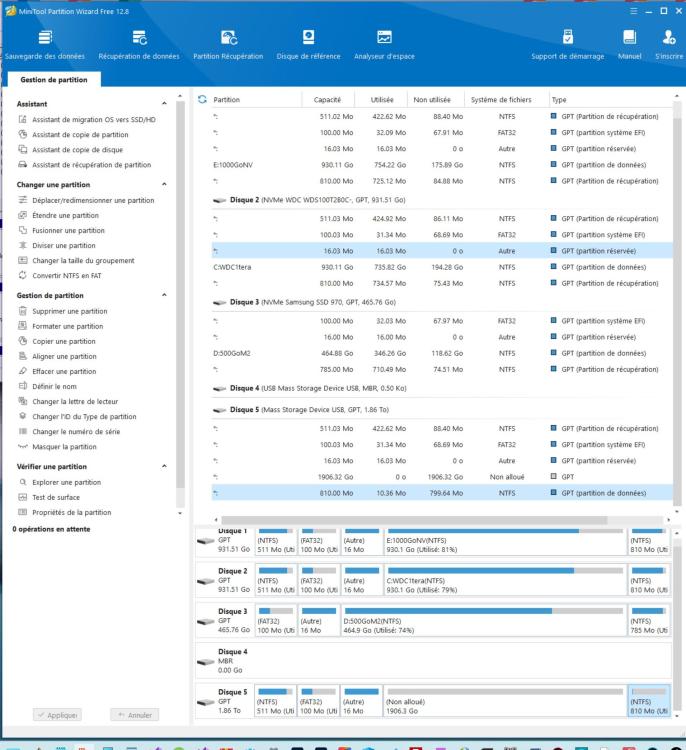Click Test de surface option

[x=56, y=497]
